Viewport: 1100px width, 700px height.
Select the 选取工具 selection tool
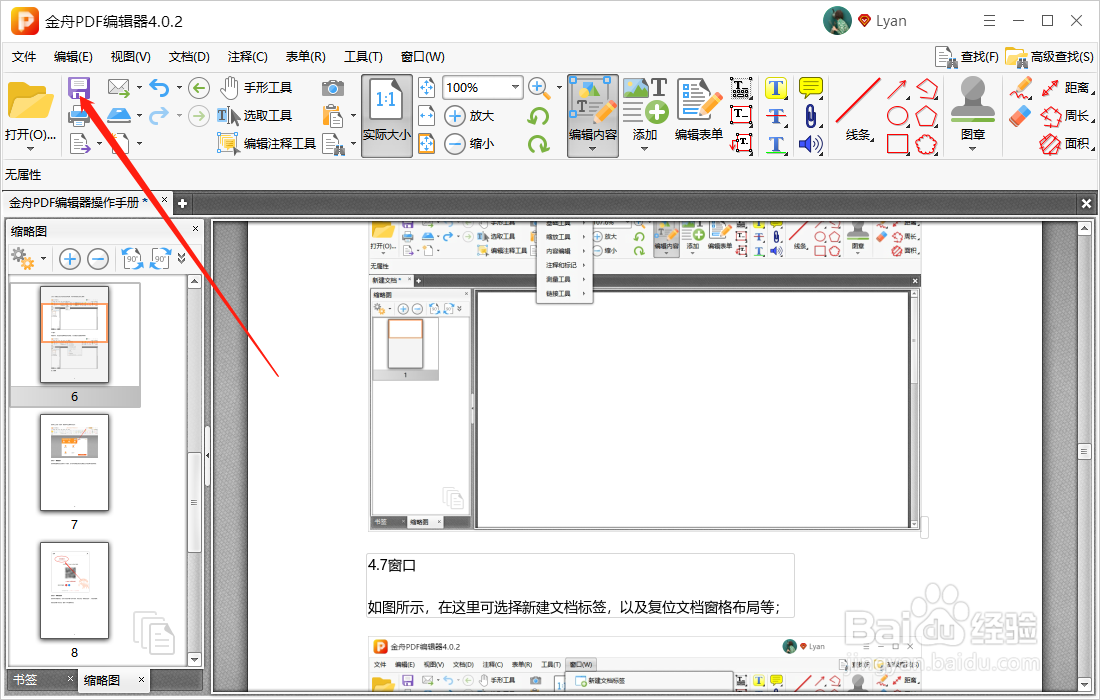[x=254, y=116]
